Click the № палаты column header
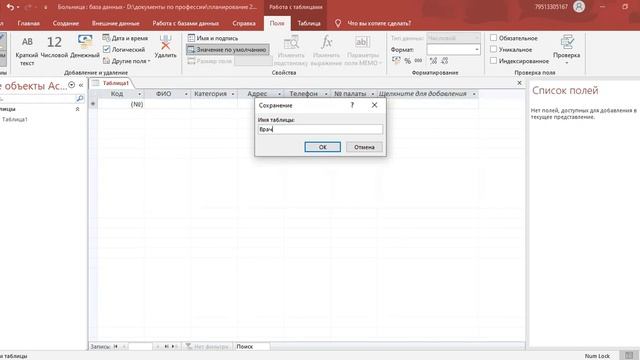This screenshot has width=640, height=360. pyautogui.click(x=350, y=94)
